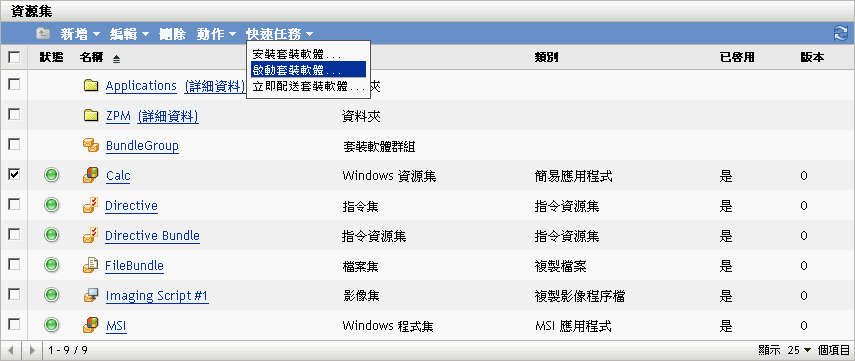Click green status icon for MSI
This screenshot has height=361, width=855.
(51, 326)
